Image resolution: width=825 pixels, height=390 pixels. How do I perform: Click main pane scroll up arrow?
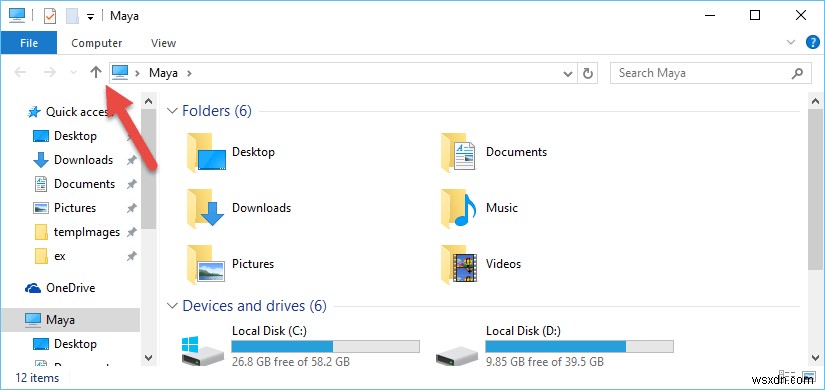tap(815, 101)
